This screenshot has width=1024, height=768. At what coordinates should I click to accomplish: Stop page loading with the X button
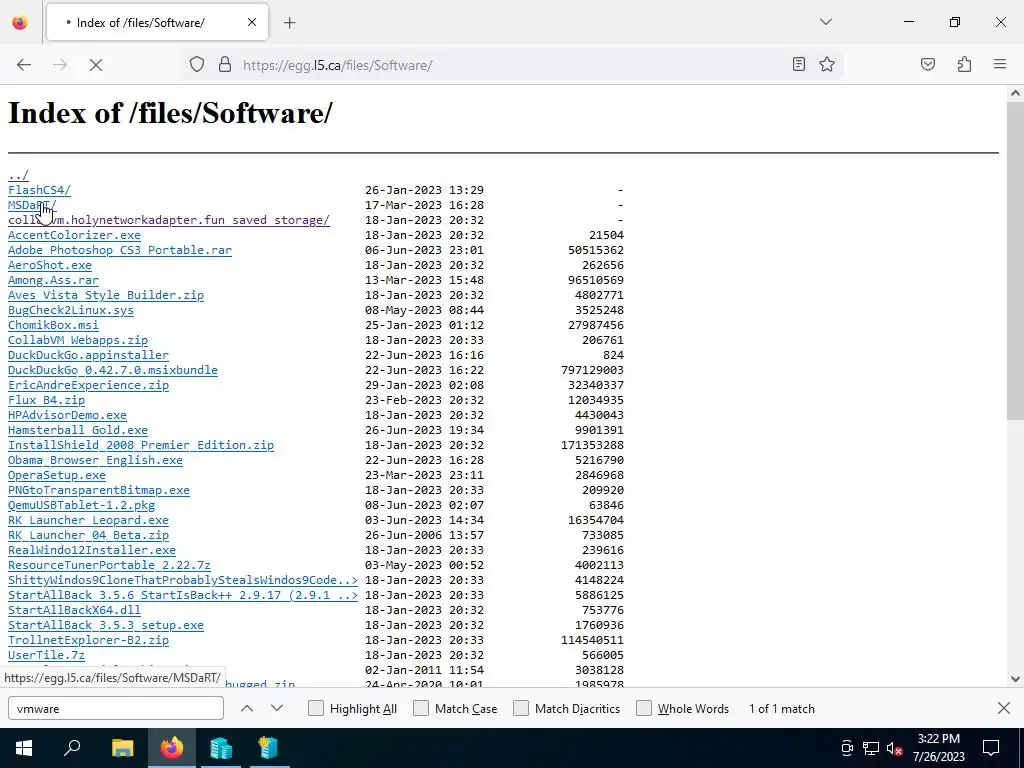click(95, 65)
